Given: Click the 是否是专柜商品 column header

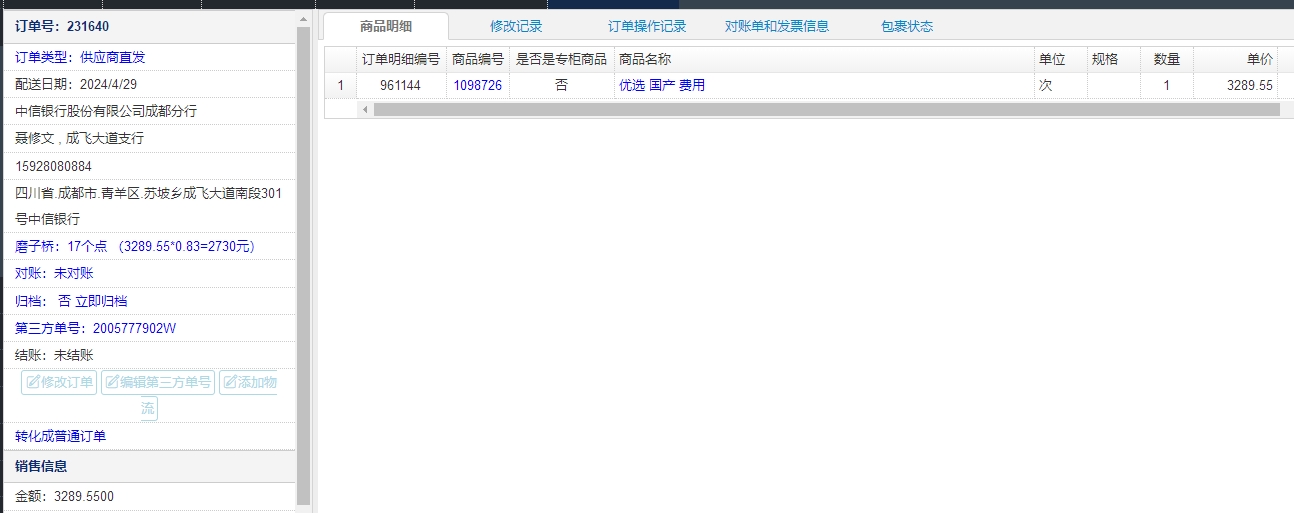Looking at the screenshot, I should pos(561,59).
